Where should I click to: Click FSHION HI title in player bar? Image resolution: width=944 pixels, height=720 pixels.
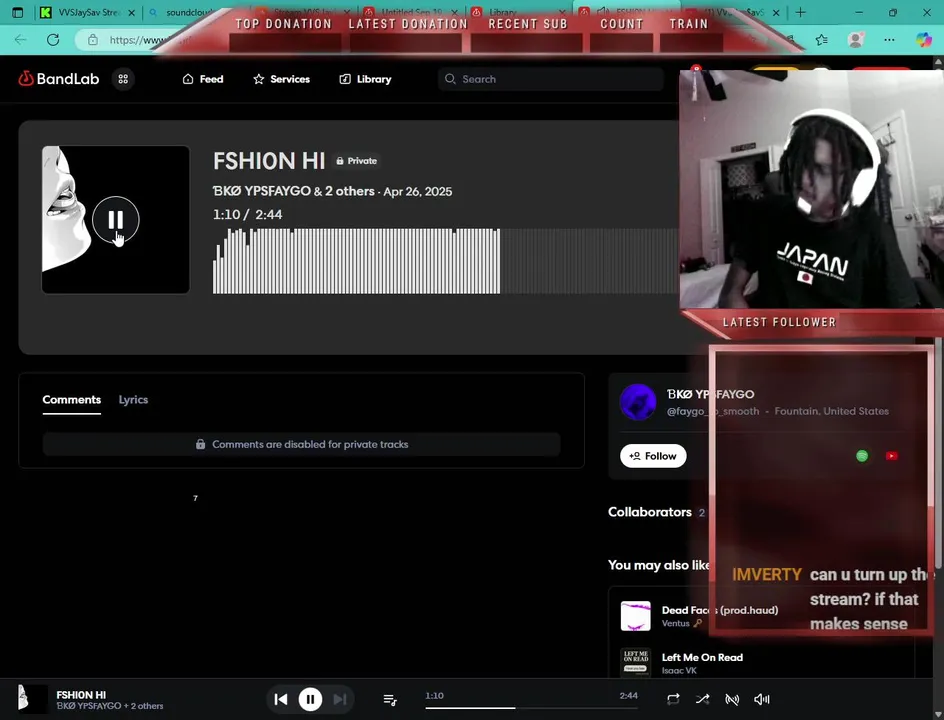coord(81,695)
